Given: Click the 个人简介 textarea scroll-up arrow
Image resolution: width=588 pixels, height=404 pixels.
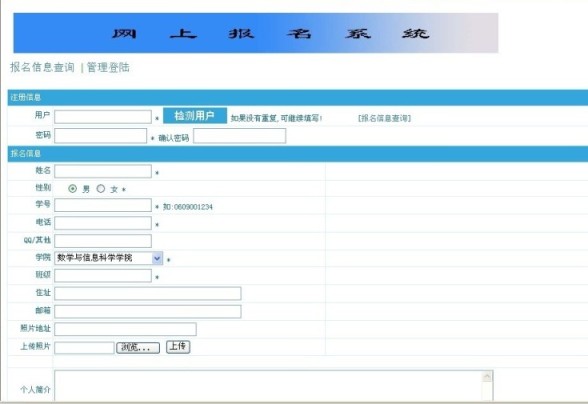Looking at the screenshot, I should pos(487,376).
